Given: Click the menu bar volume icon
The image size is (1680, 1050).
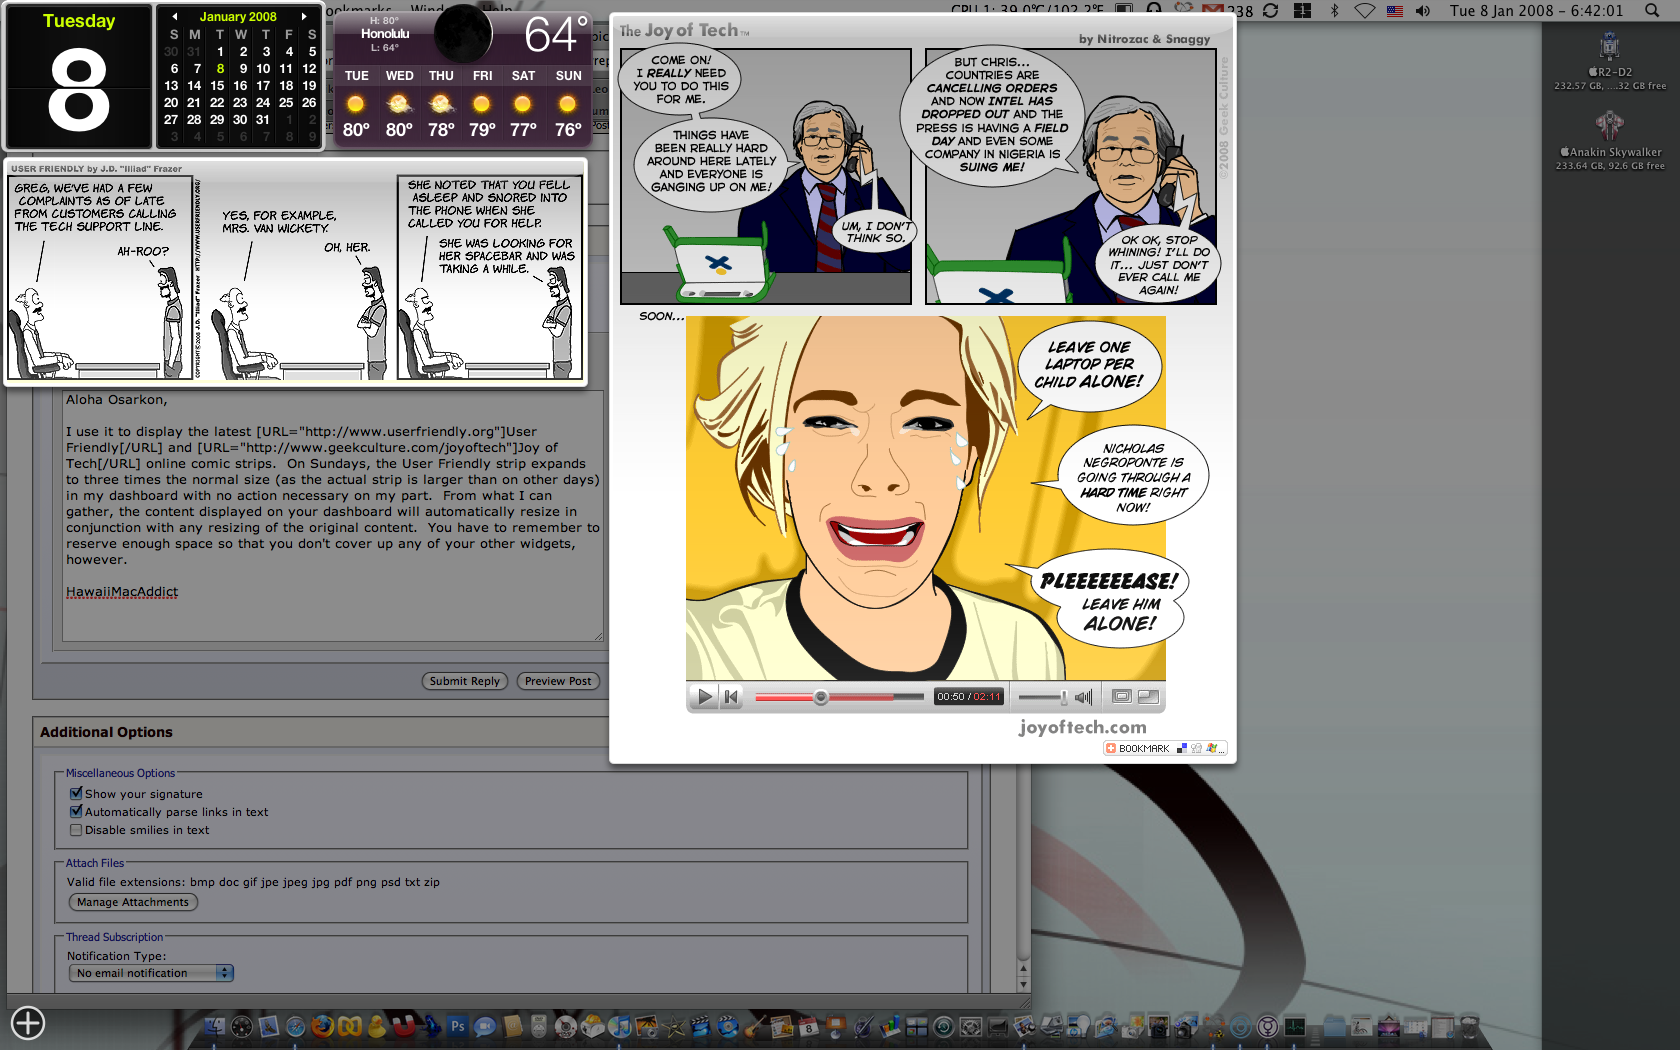Looking at the screenshot, I should click(x=1424, y=10).
